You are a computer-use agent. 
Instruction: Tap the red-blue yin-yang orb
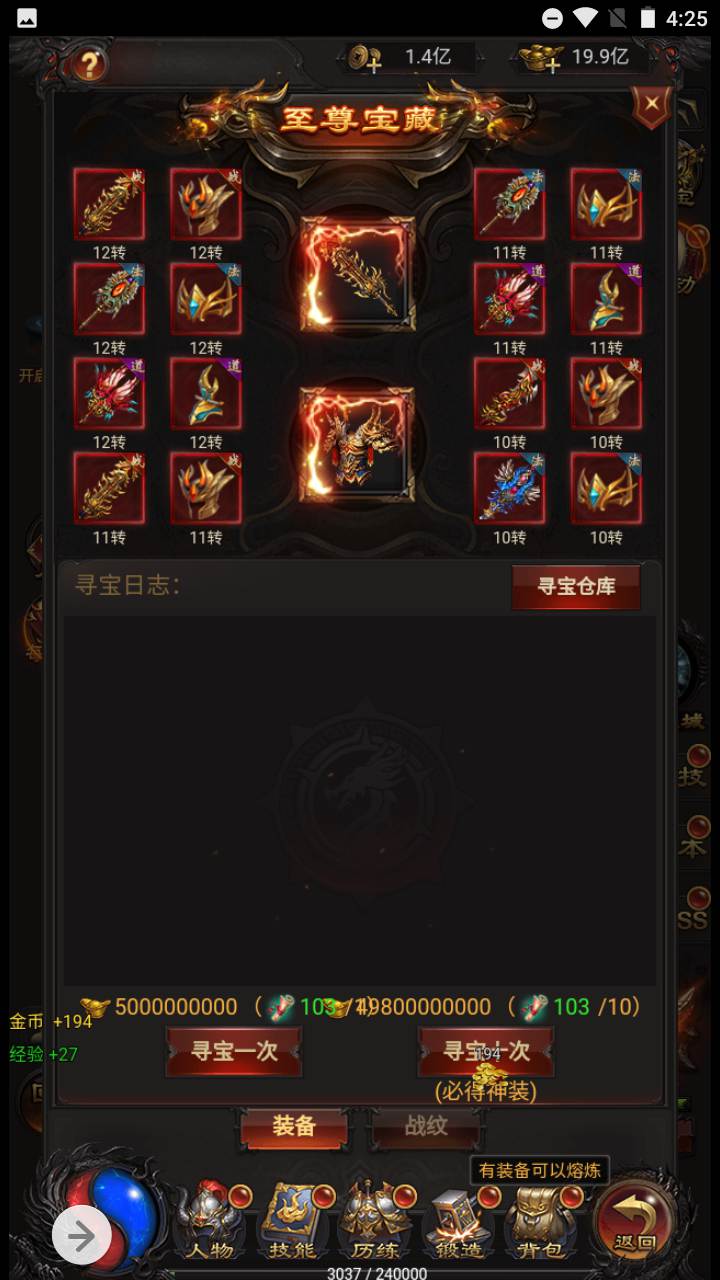111,1211
